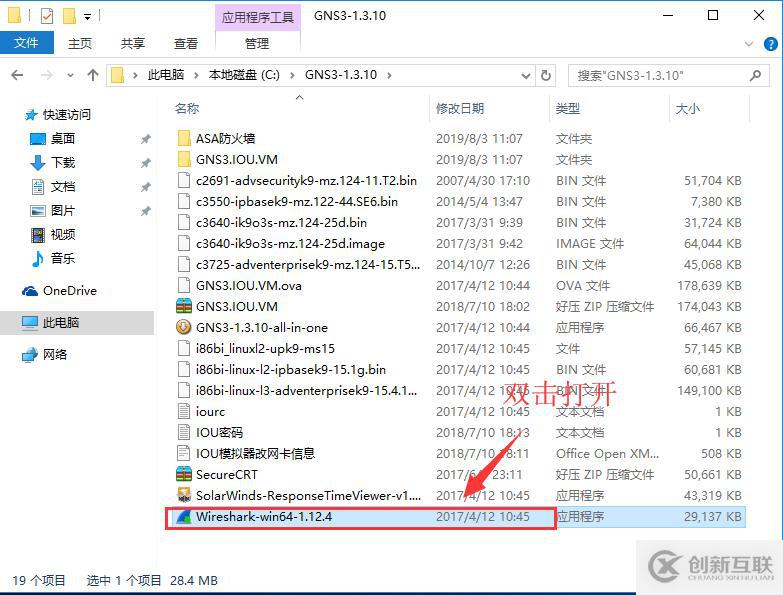Click the 应用程序工具 contextual tab
Image resolution: width=783 pixels, height=595 pixels.
[258, 17]
